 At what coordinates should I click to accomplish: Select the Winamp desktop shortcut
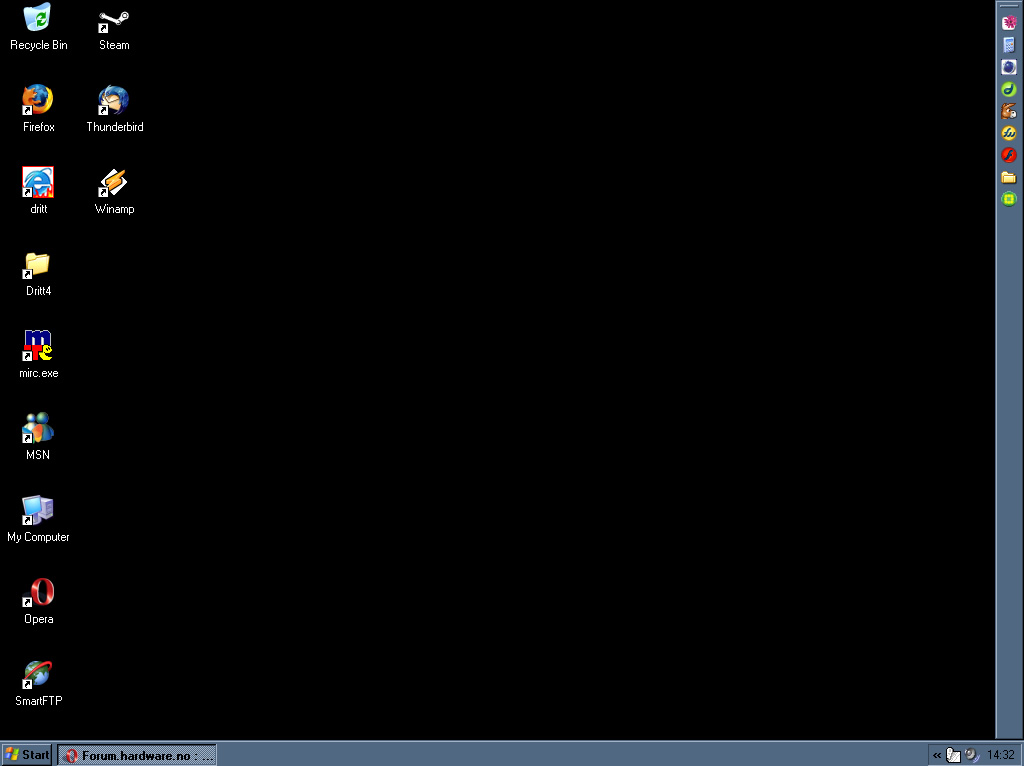coord(114,191)
